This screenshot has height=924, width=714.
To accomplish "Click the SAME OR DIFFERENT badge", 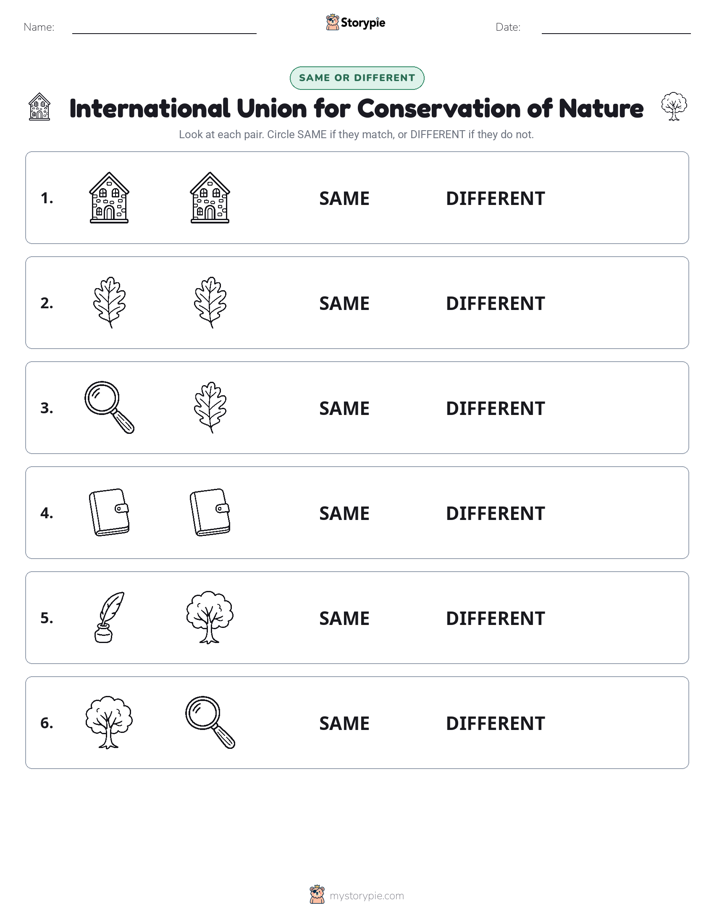I will tap(357, 78).
